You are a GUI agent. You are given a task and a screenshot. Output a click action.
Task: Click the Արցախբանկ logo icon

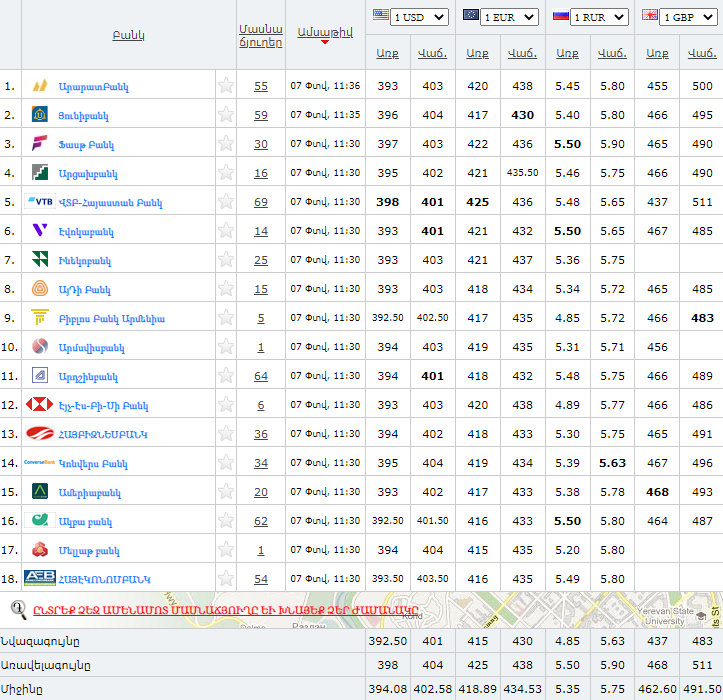40,172
